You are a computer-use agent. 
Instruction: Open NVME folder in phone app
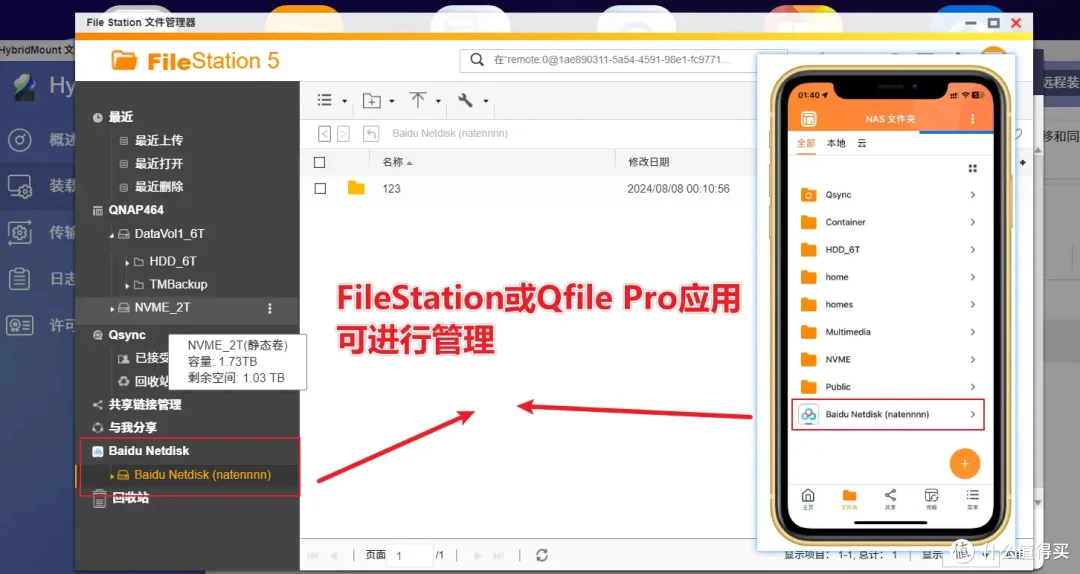point(889,360)
